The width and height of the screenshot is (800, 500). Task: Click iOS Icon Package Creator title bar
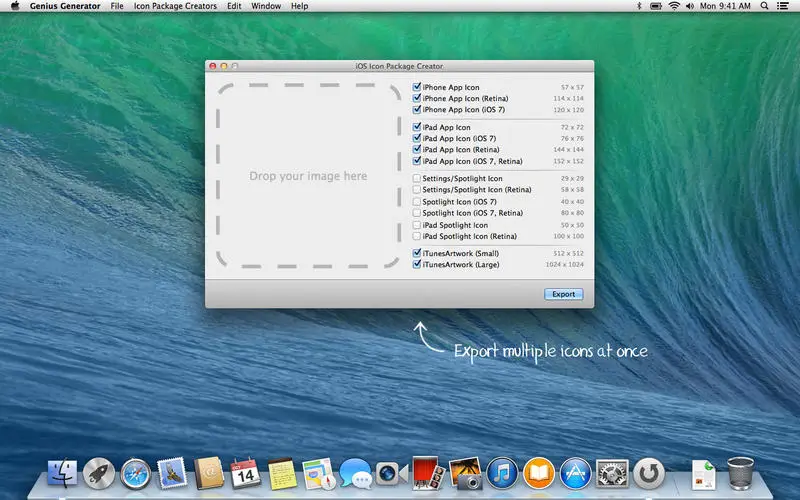(x=399, y=66)
